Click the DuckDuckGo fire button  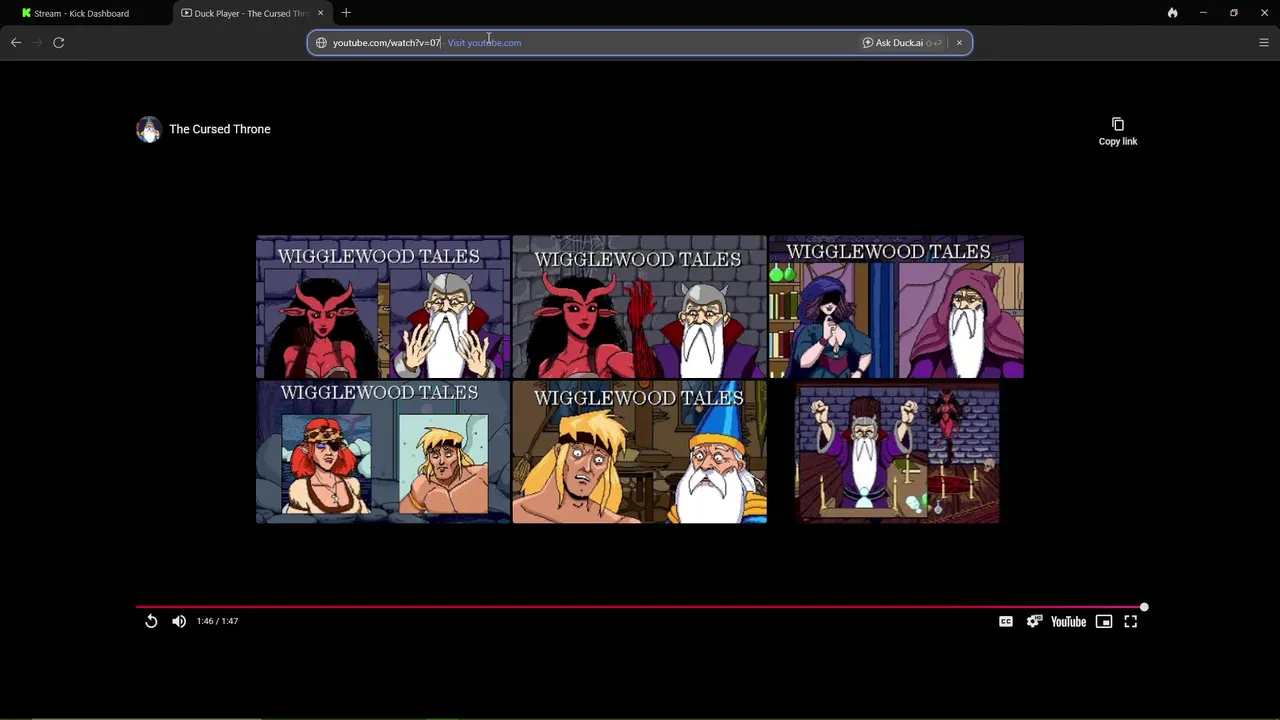(1172, 13)
